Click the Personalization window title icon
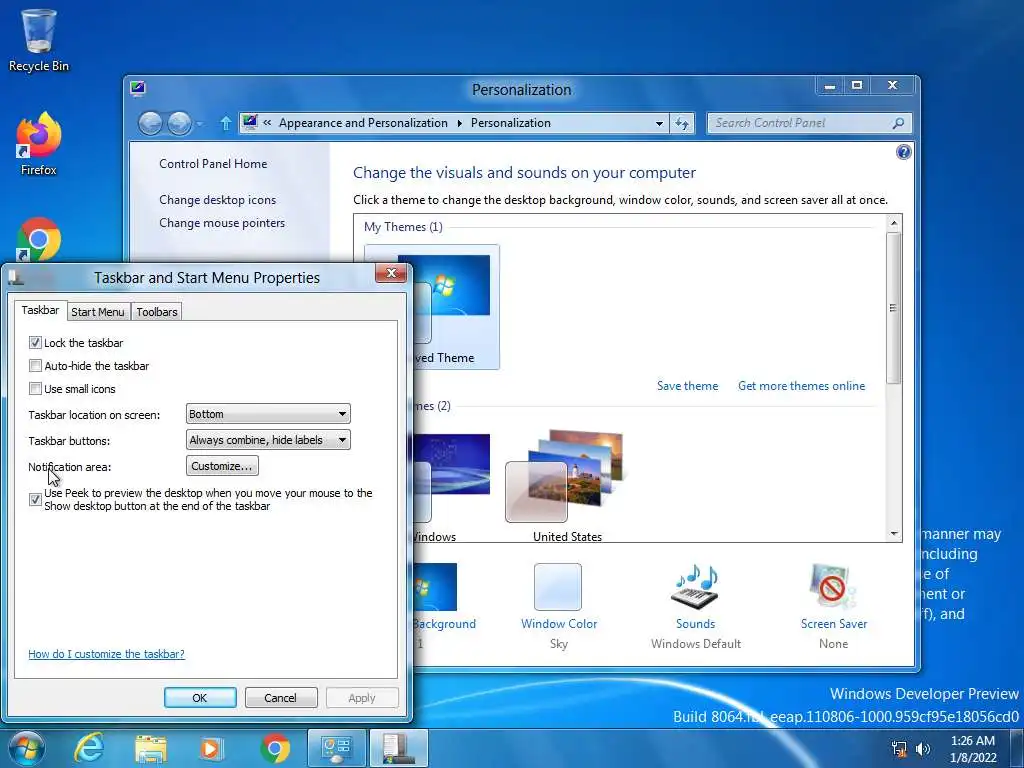 click(138, 88)
